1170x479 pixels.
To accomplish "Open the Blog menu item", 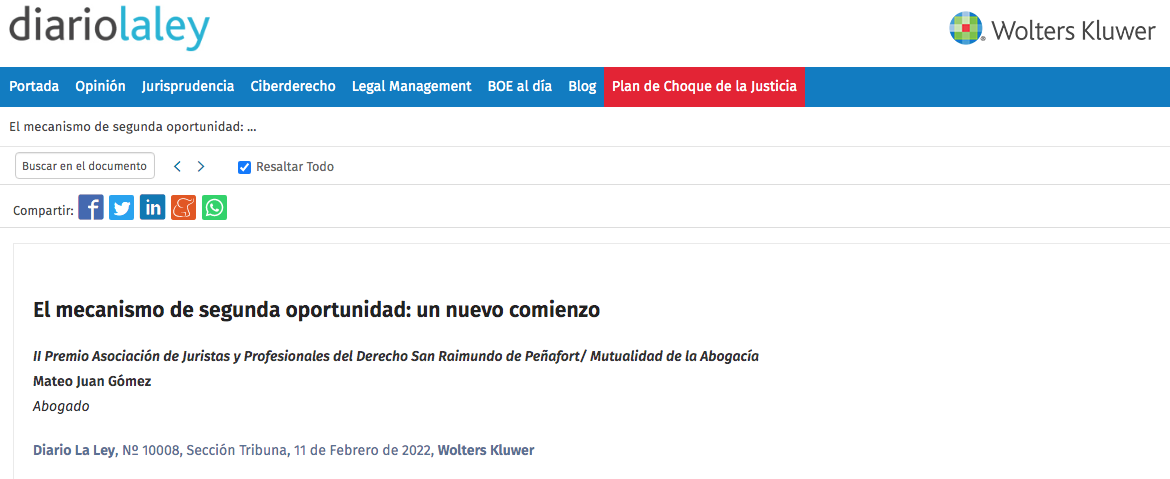I will point(582,87).
